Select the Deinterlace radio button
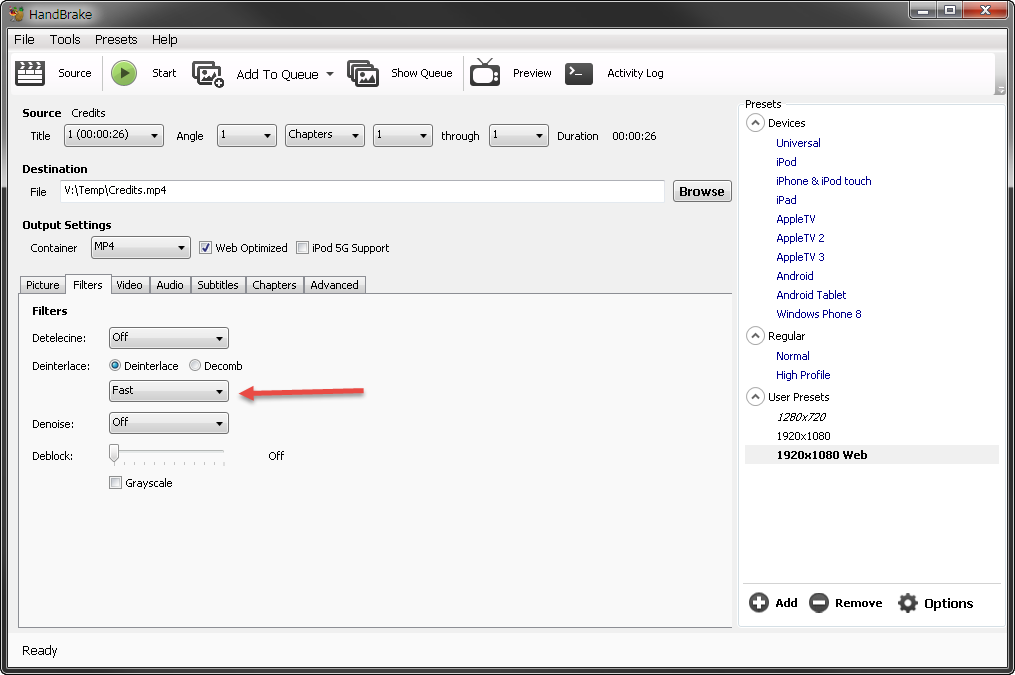The width and height of the screenshot is (1015, 675). coord(115,366)
